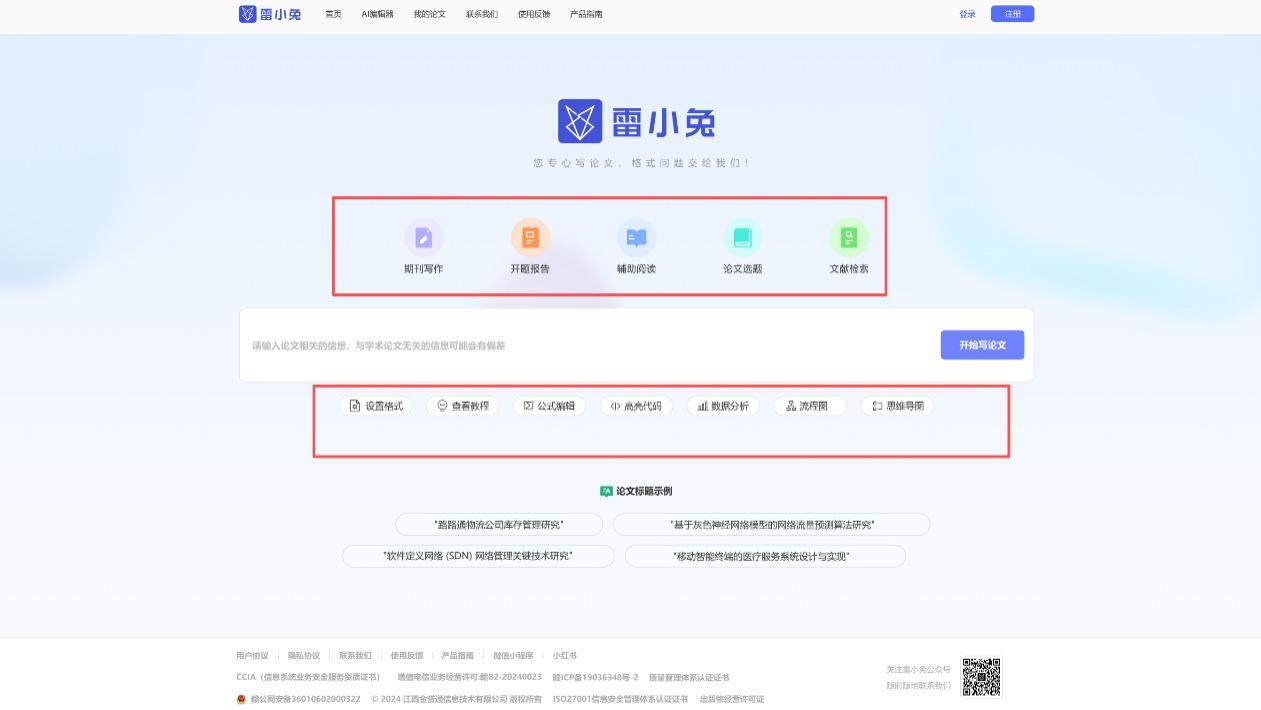This screenshot has width=1261, height=710.
Task: Click the 注册 register button
Action: [x=1012, y=14]
